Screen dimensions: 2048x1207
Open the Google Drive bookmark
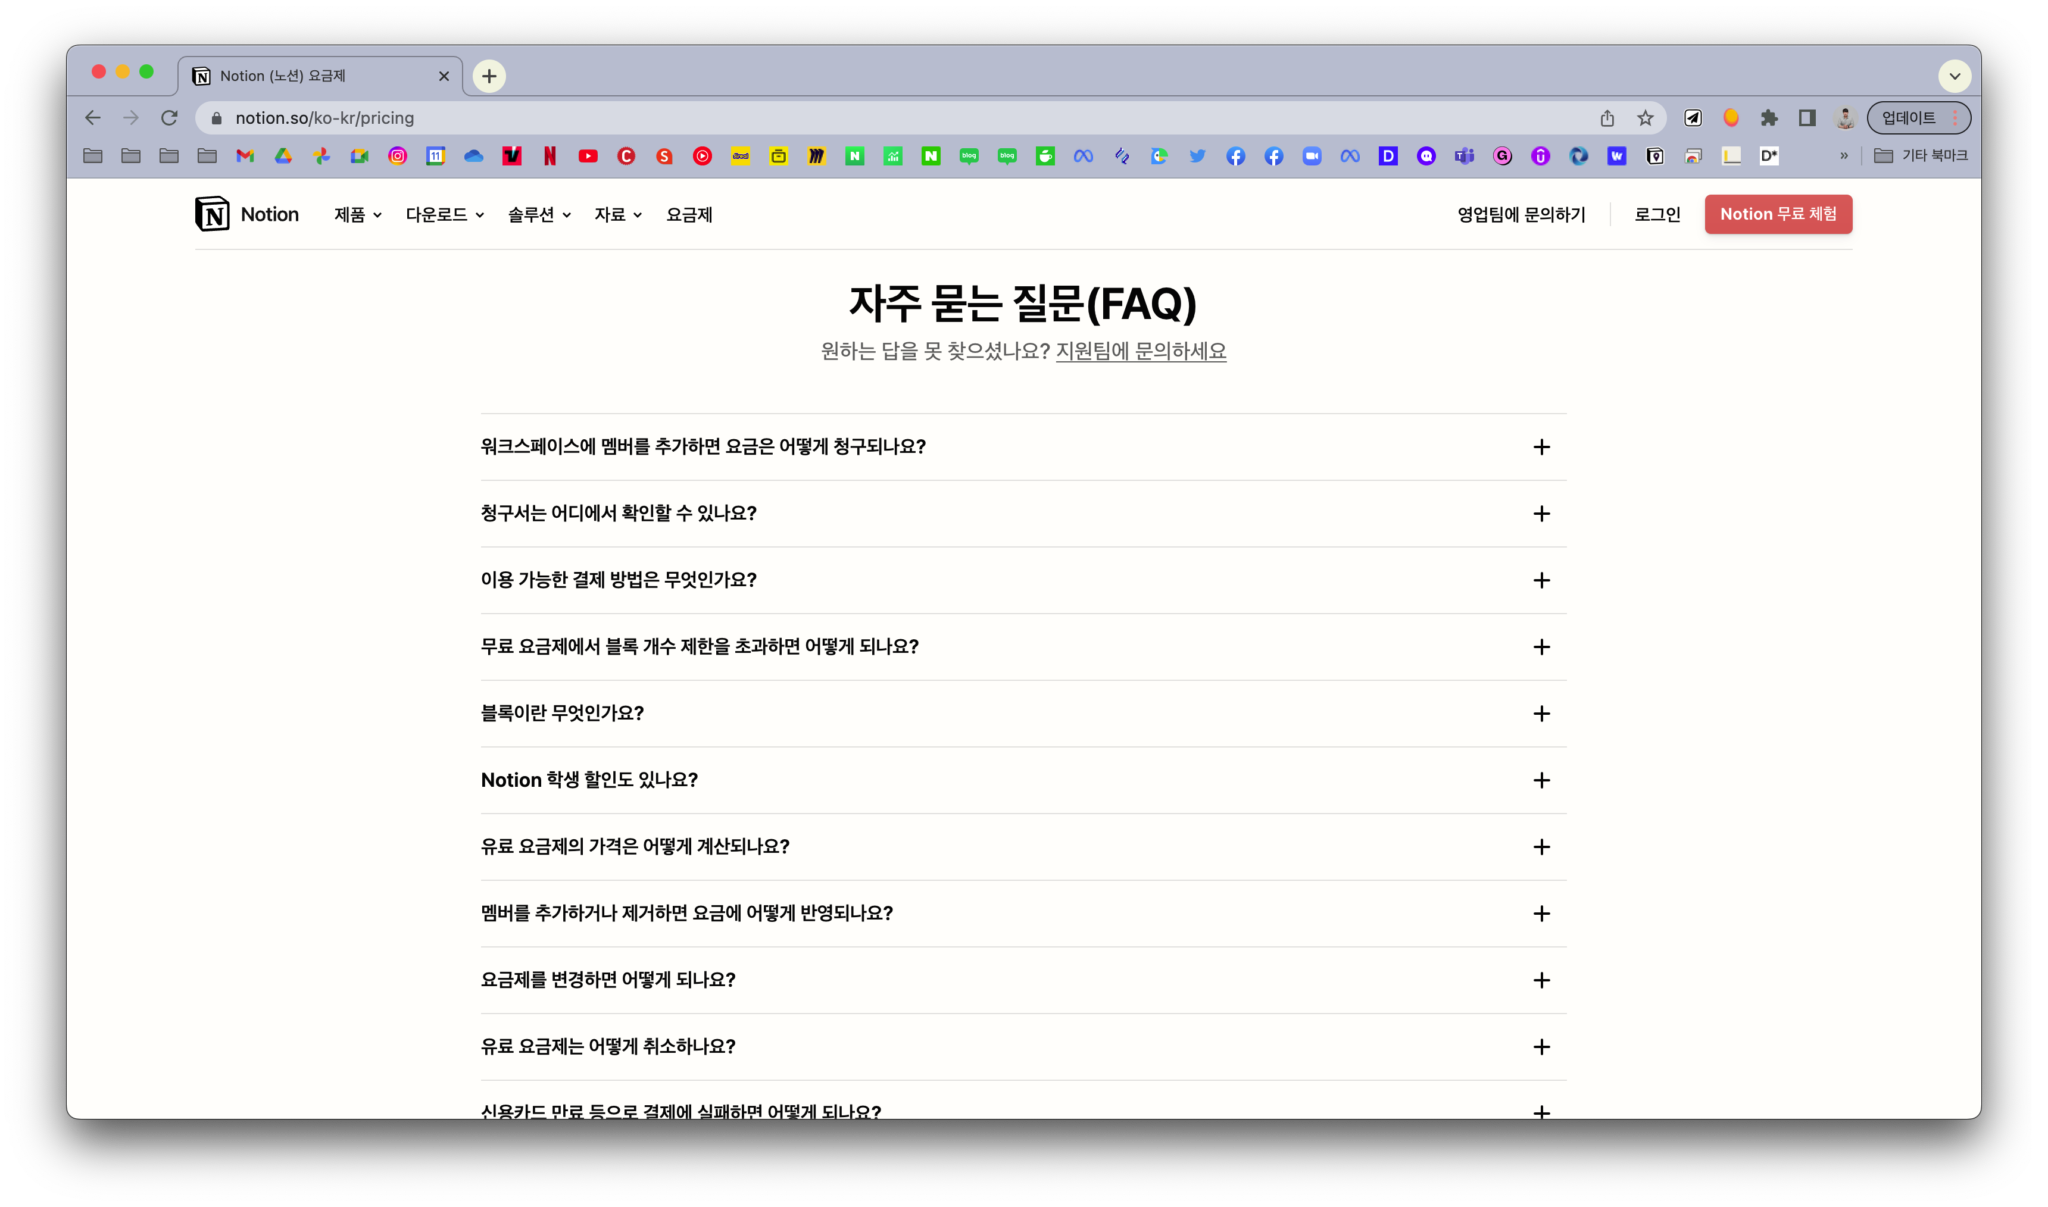[x=283, y=156]
